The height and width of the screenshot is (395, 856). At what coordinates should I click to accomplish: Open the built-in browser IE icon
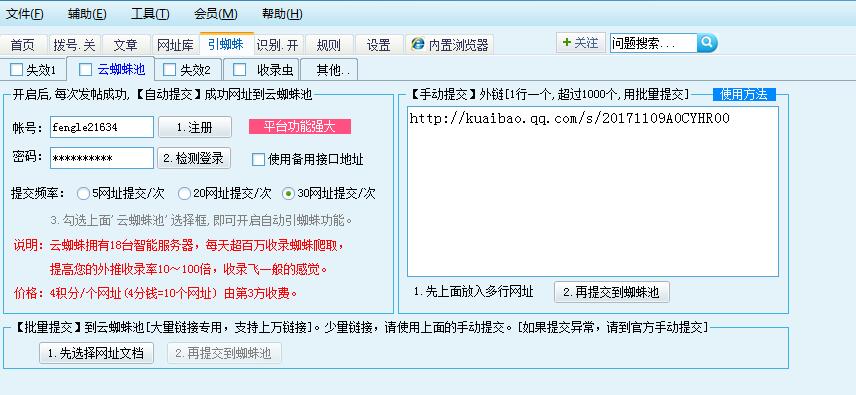(x=418, y=44)
